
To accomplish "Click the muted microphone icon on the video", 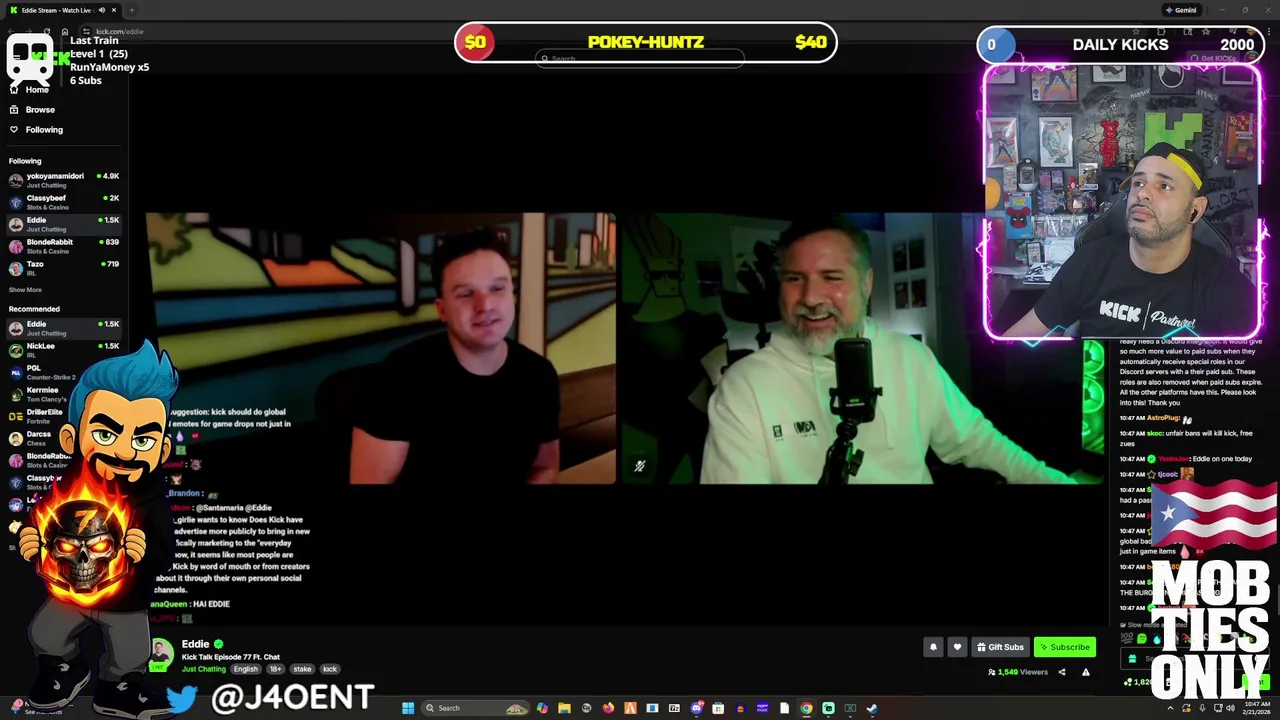I will 640,465.
